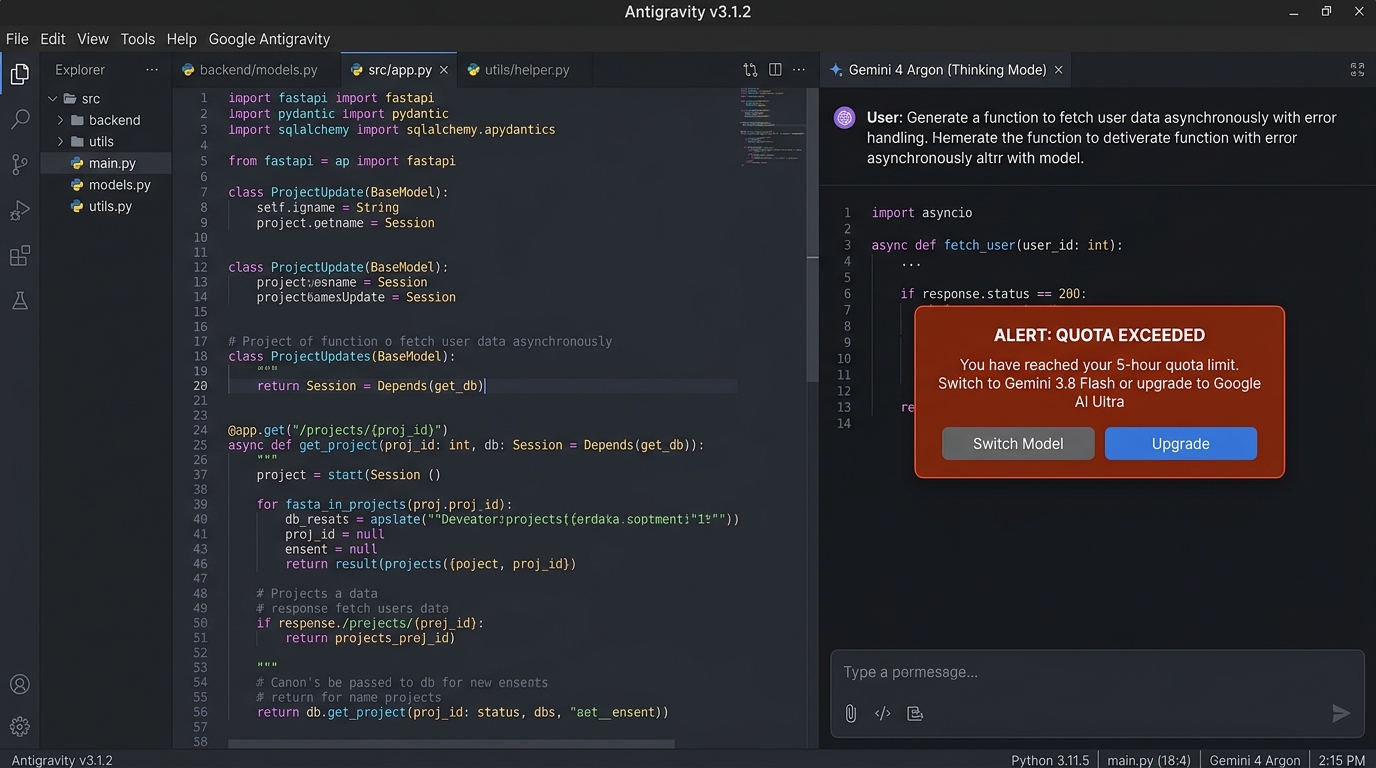Open Run and Debug view icon
The image size is (1376, 768).
click(20, 211)
